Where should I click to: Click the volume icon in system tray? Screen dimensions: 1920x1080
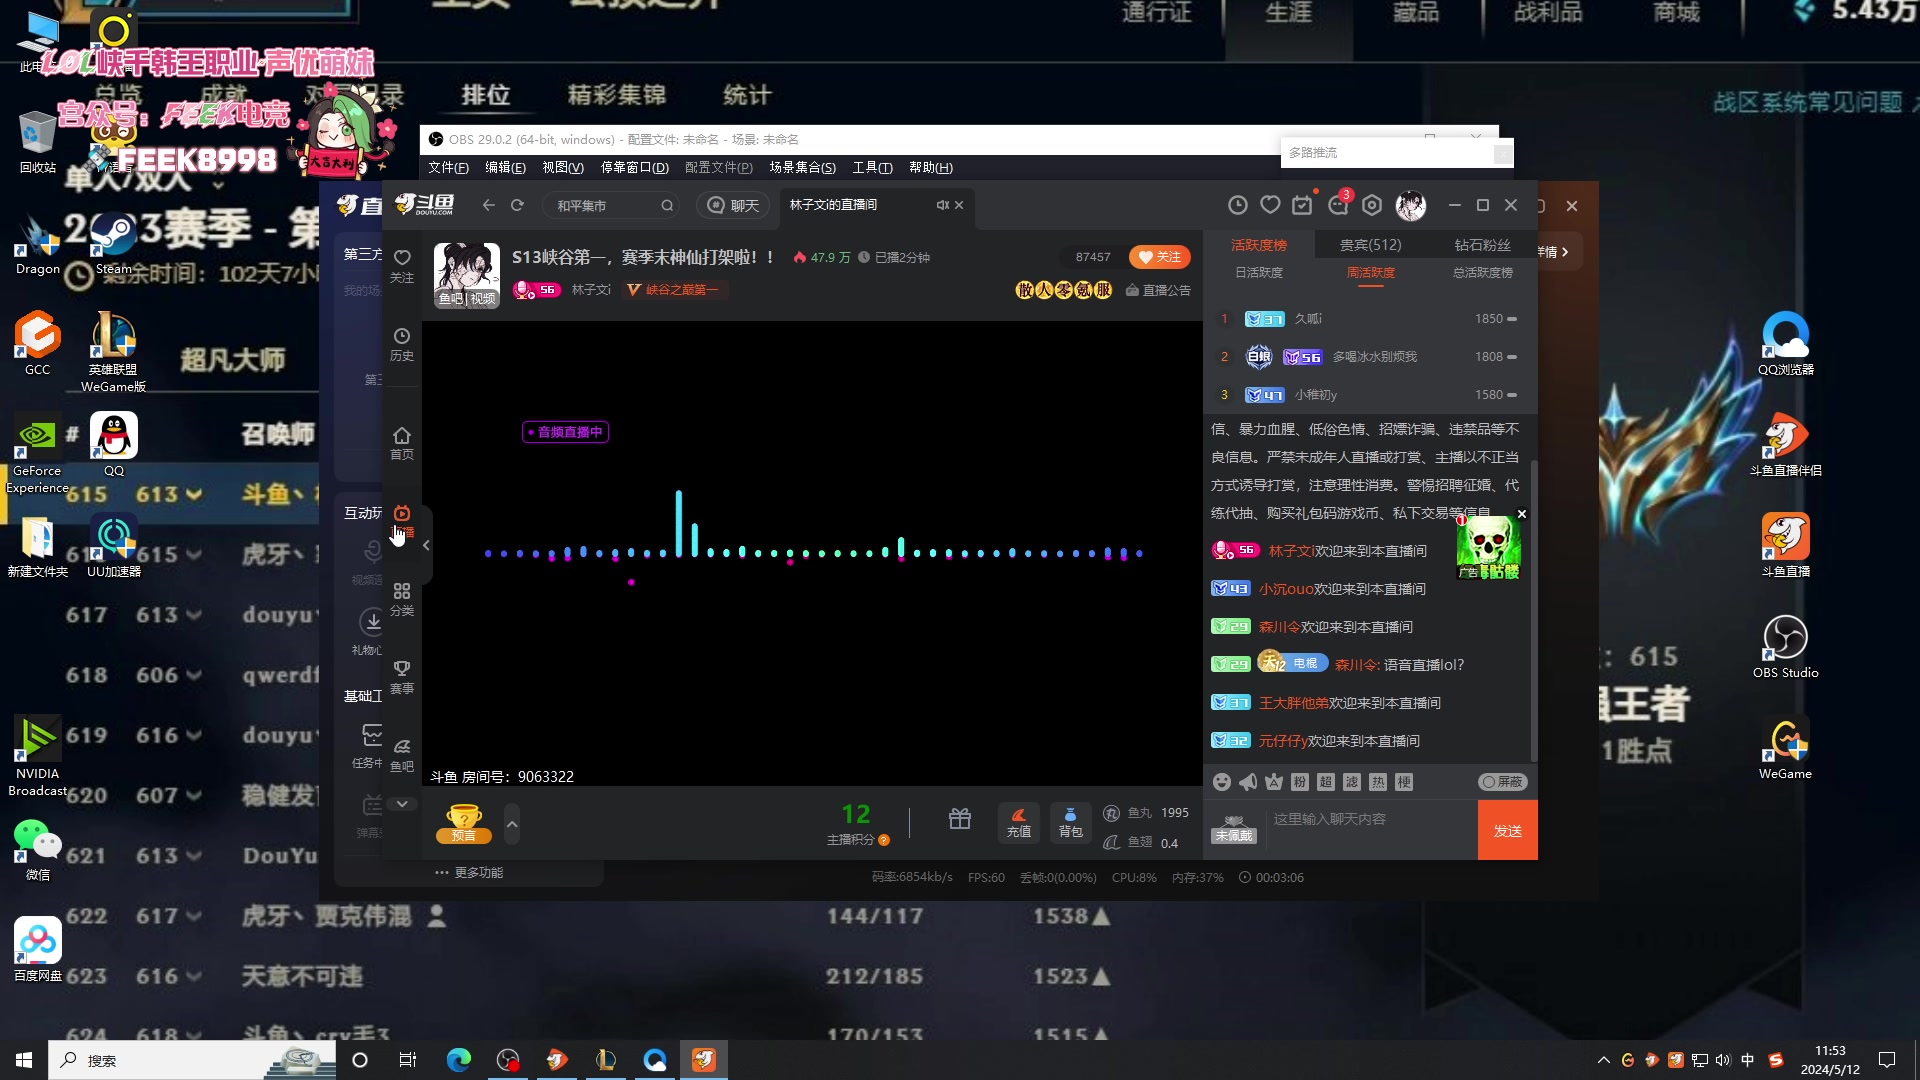(x=1722, y=1060)
